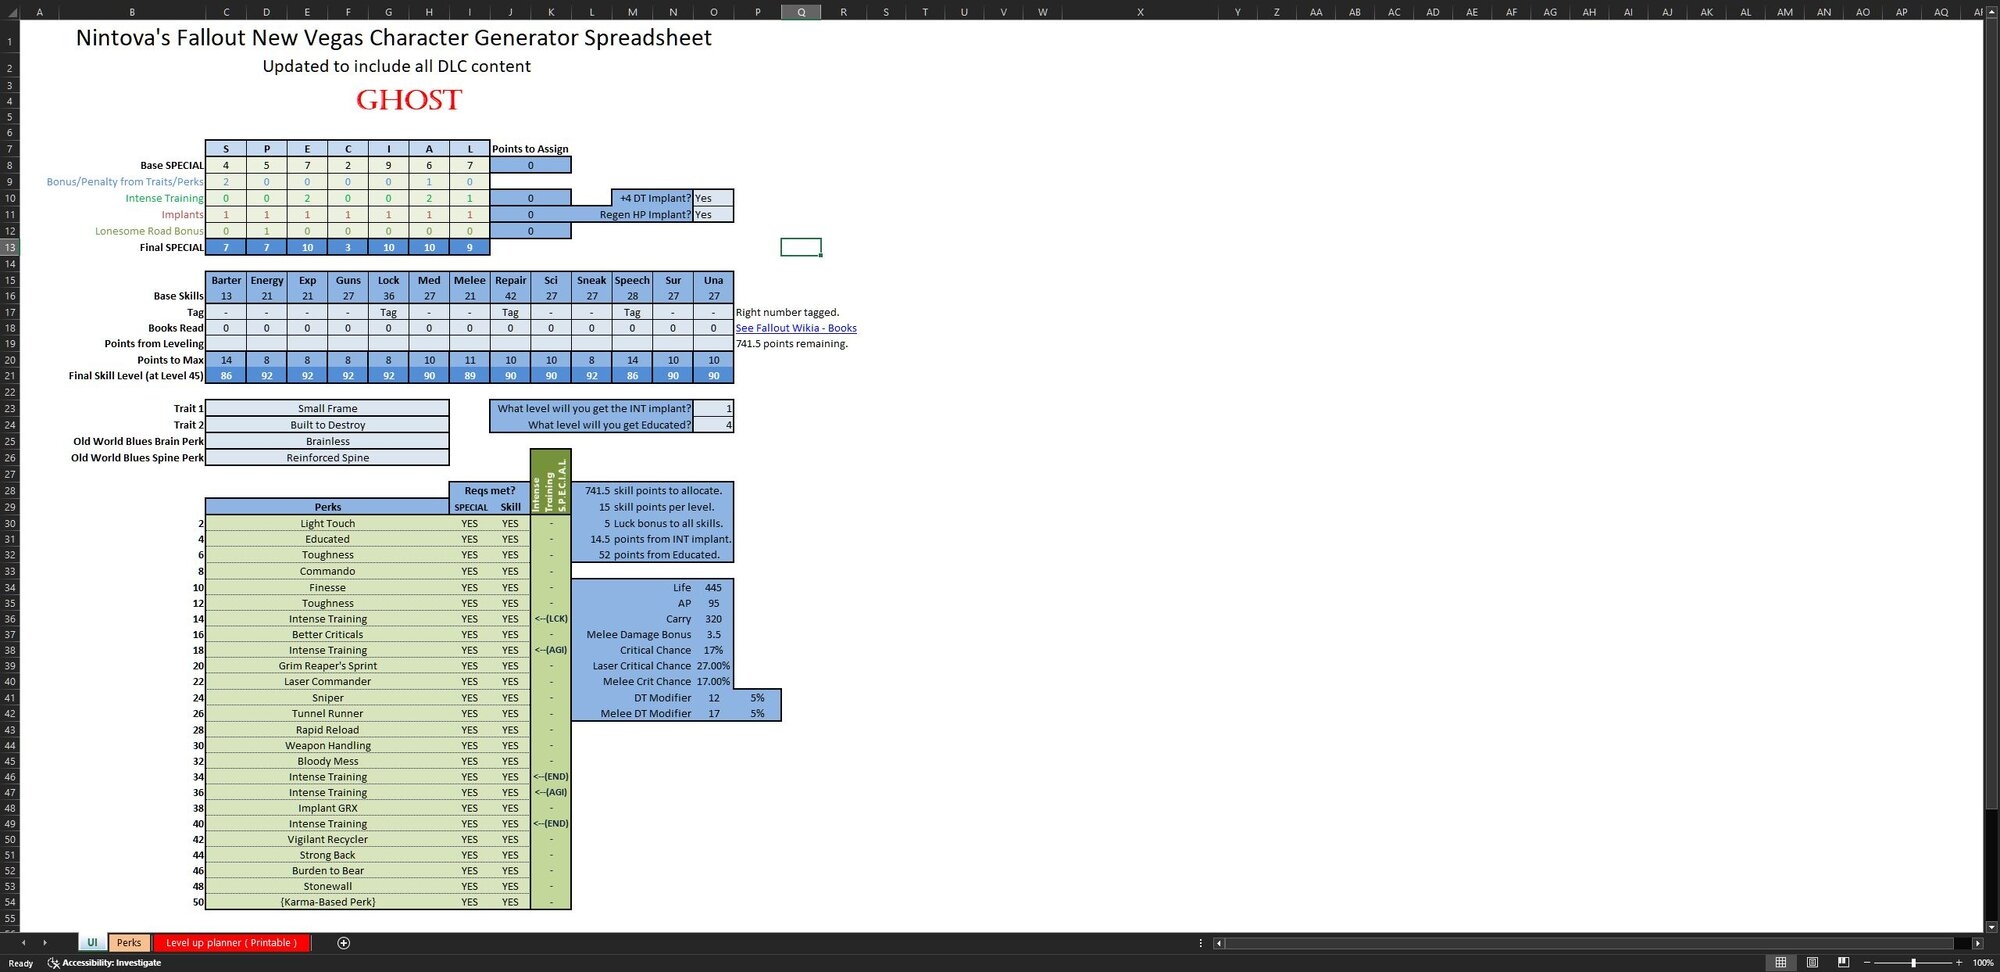Click the Lock skill Tag cell

click(x=388, y=312)
